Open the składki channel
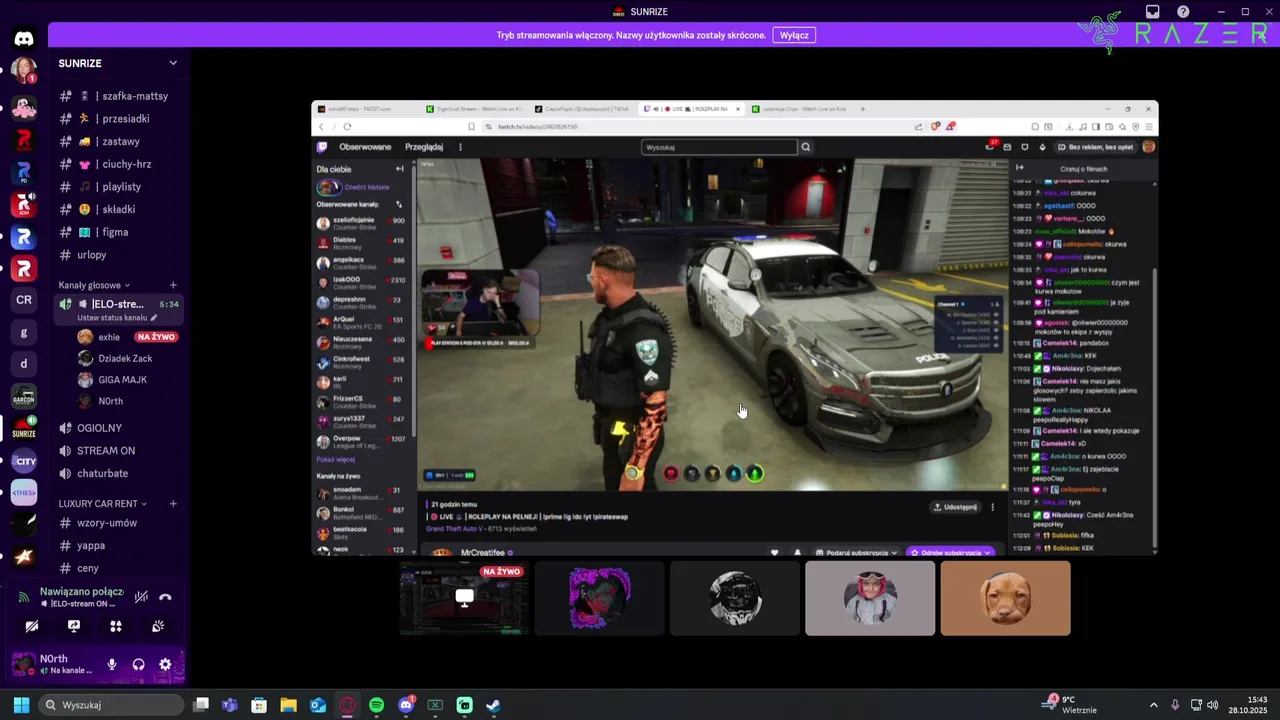 (119, 209)
